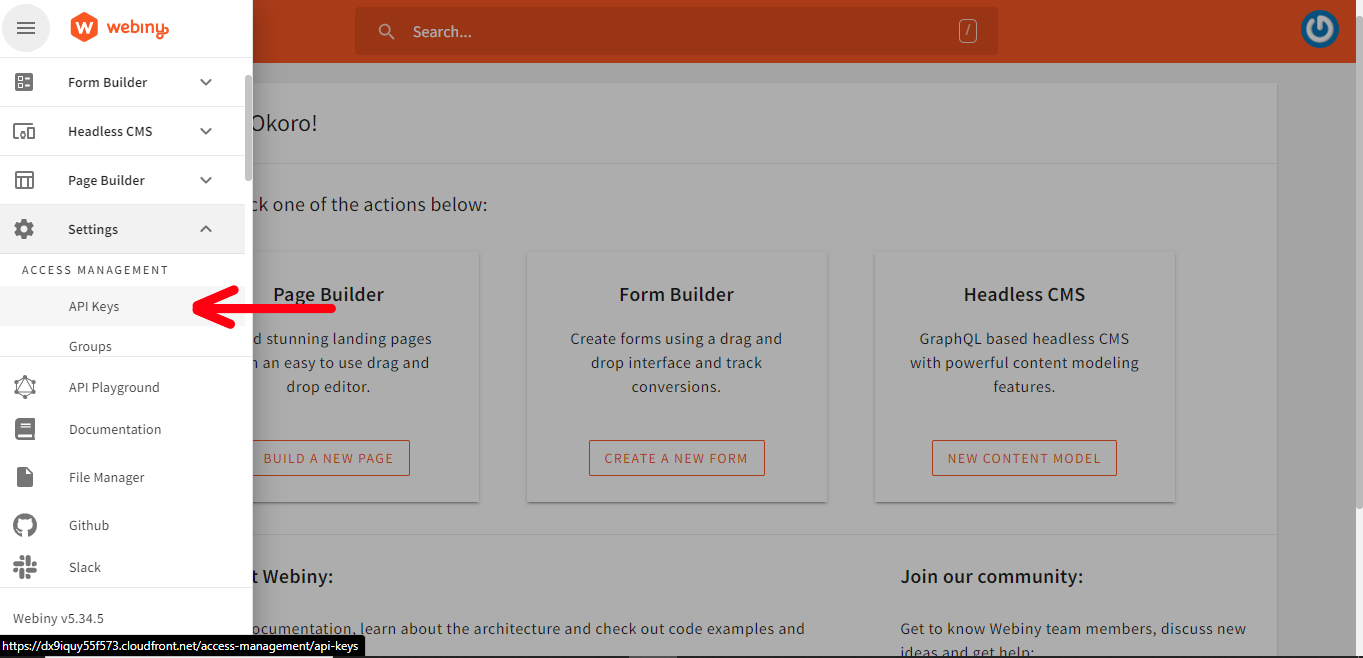Click the hamburger menu icon

click(x=26, y=29)
